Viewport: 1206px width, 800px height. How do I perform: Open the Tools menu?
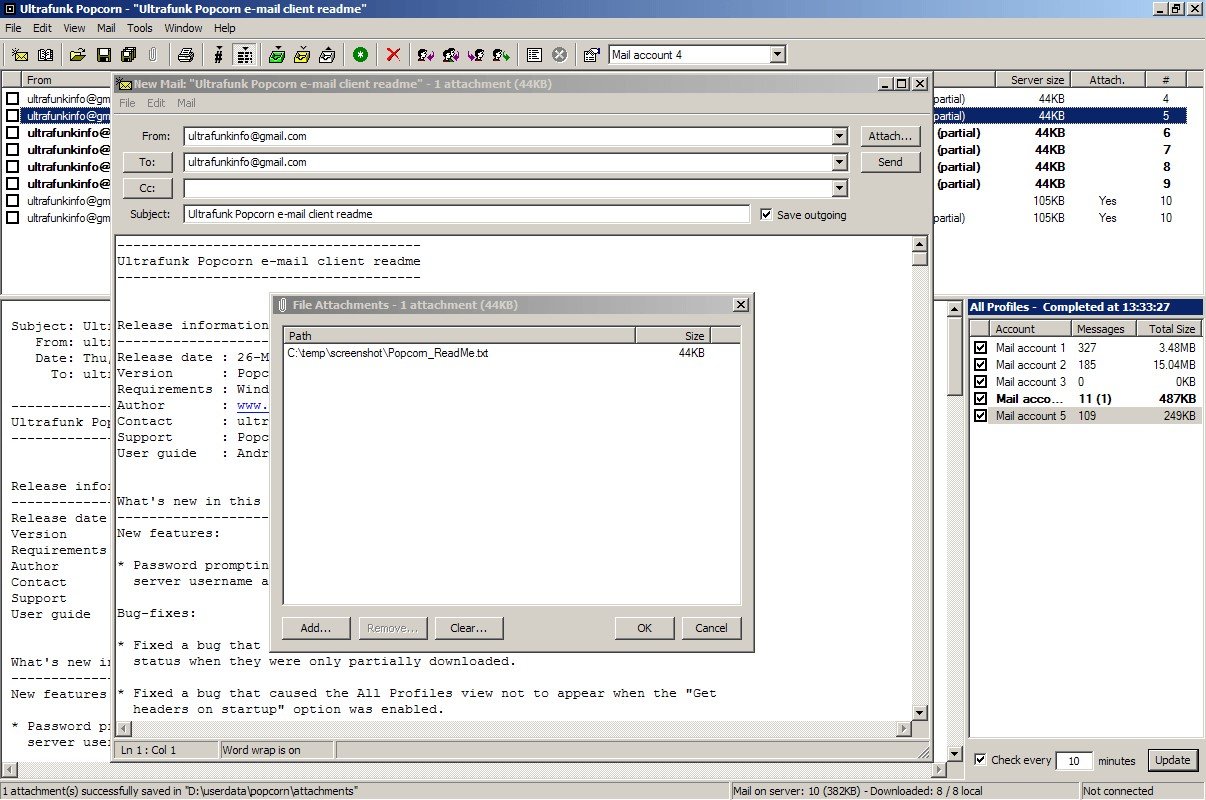140,28
